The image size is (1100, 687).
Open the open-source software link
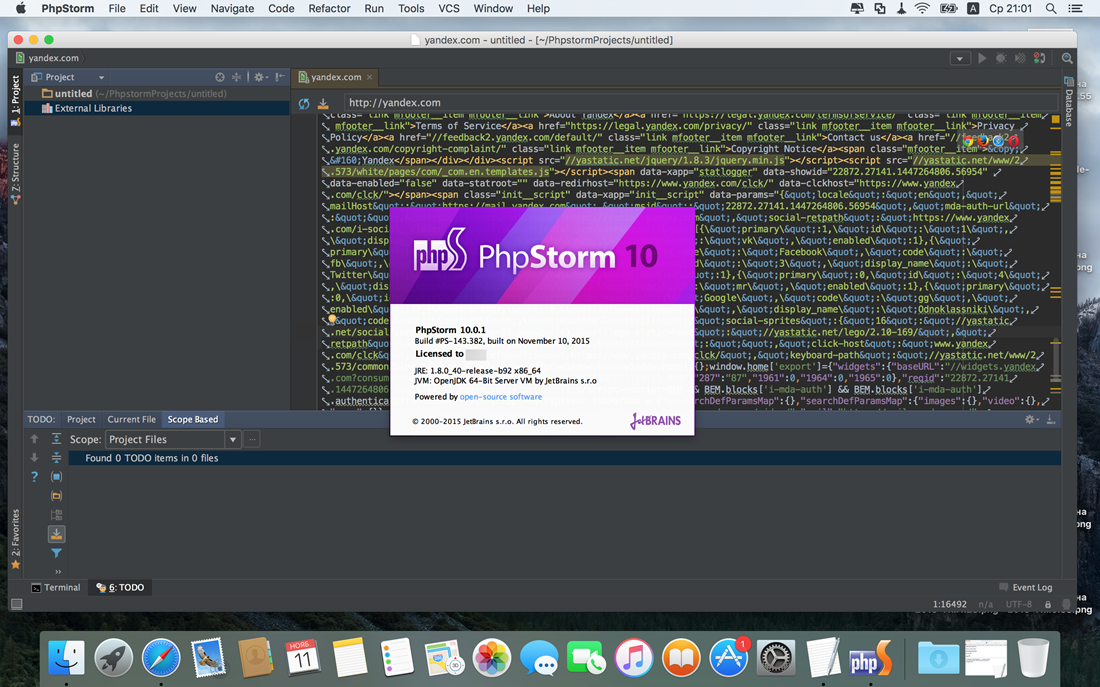tap(501, 396)
